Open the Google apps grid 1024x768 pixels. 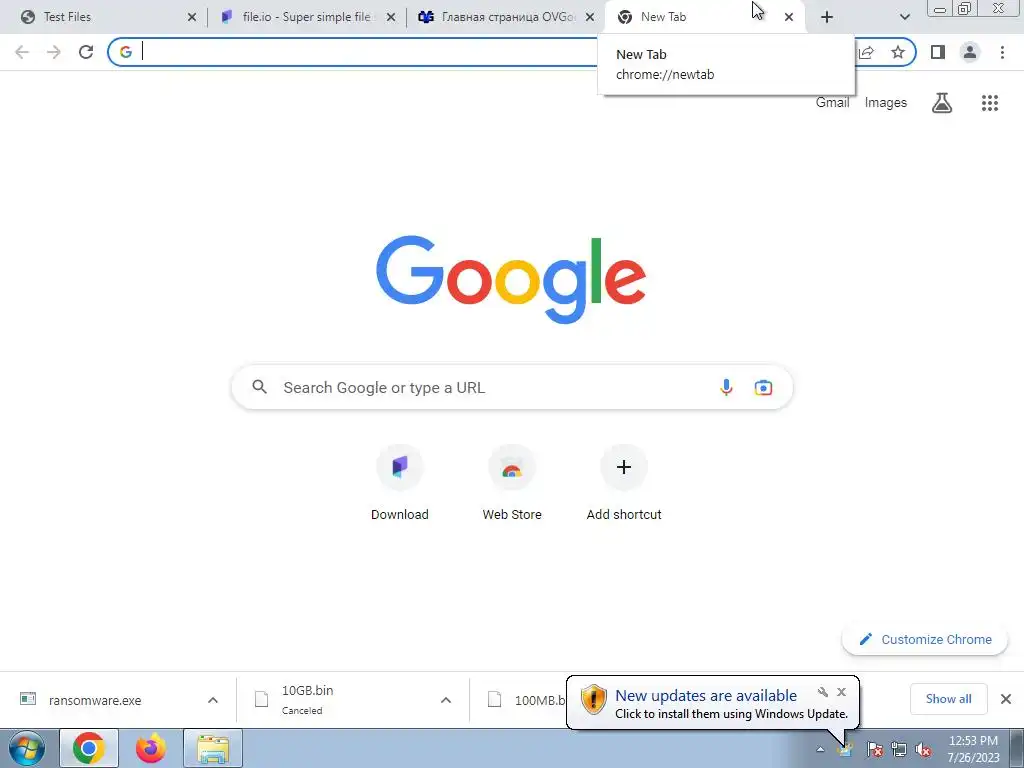990,103
